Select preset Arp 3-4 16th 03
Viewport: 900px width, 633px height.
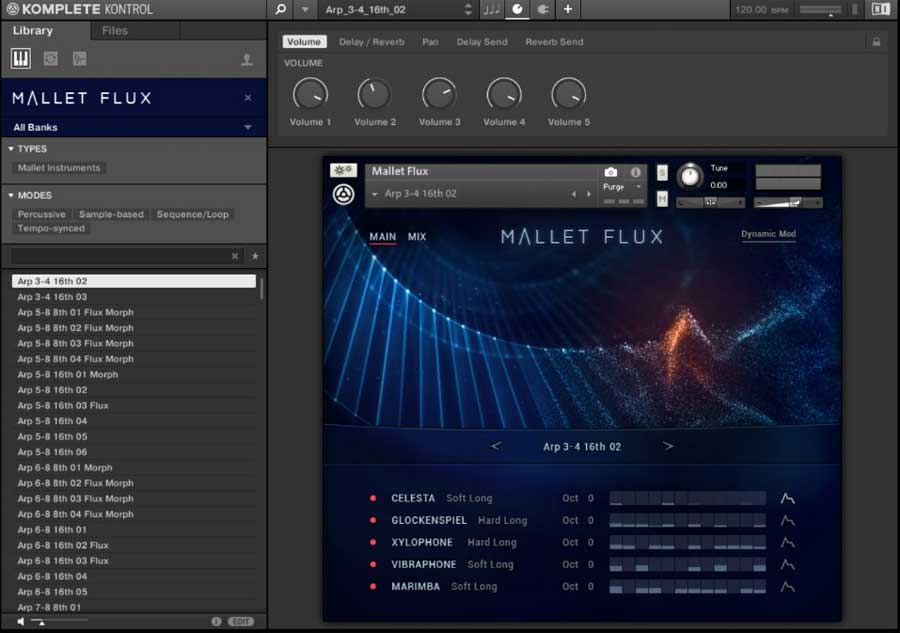click(x=133, y=297)
